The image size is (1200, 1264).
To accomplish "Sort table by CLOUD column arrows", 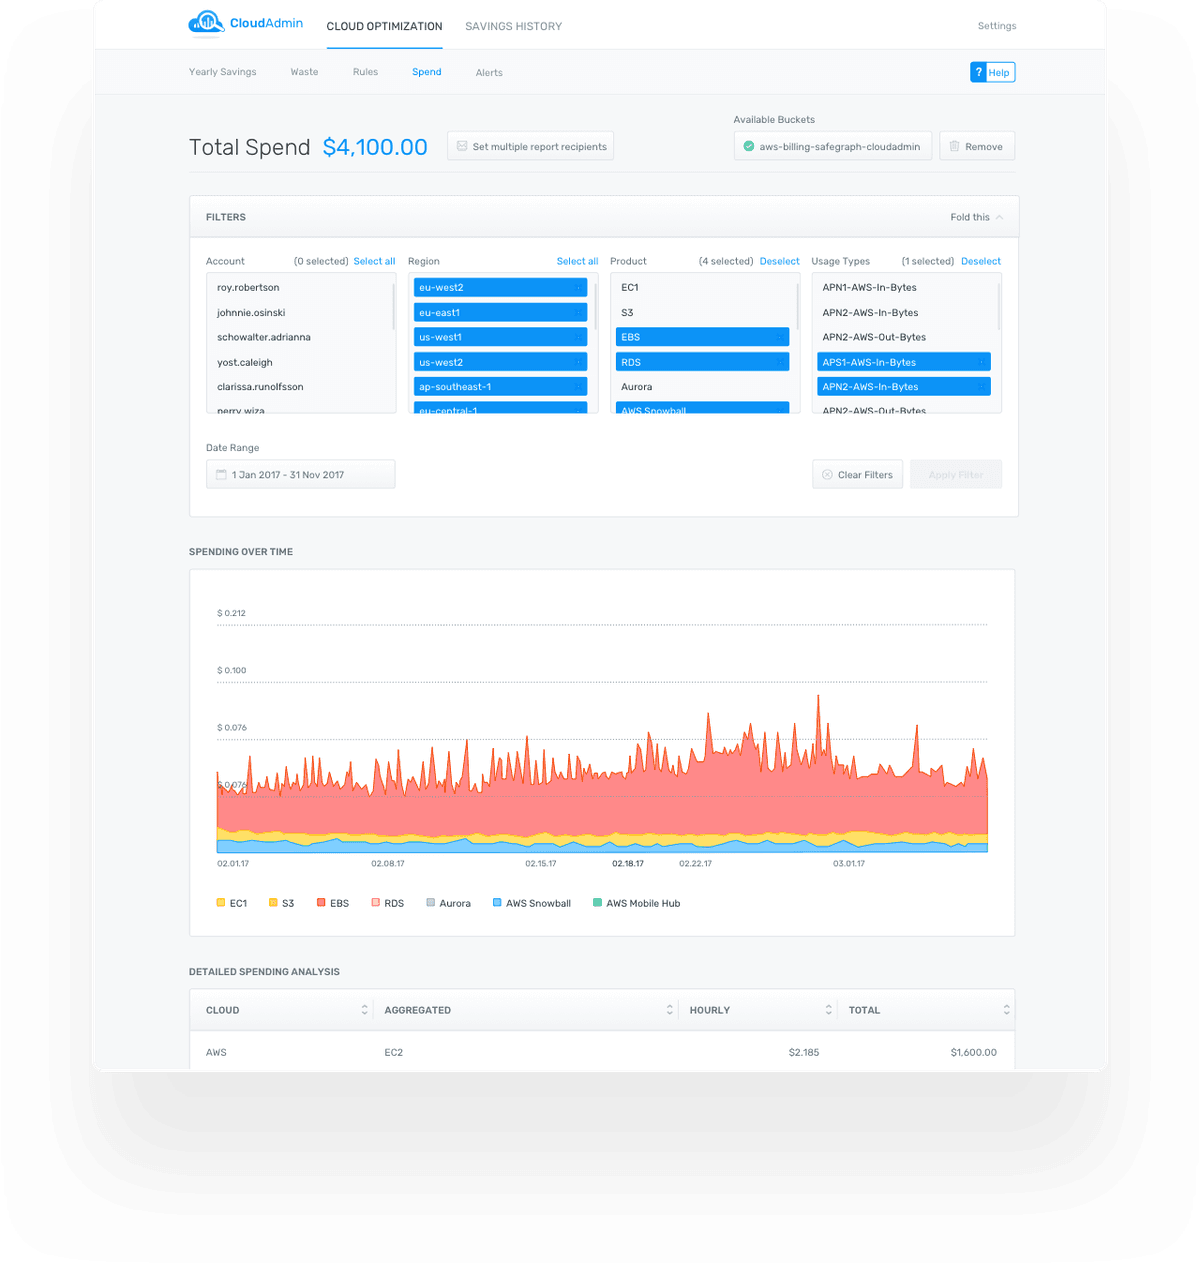I will click(x=364, y=1010).
